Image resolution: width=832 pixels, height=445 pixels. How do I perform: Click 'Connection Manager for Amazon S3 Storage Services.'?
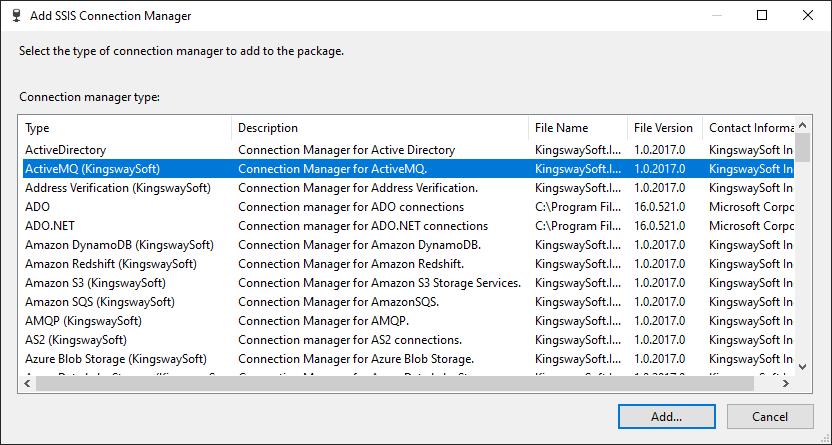[380, 283]
